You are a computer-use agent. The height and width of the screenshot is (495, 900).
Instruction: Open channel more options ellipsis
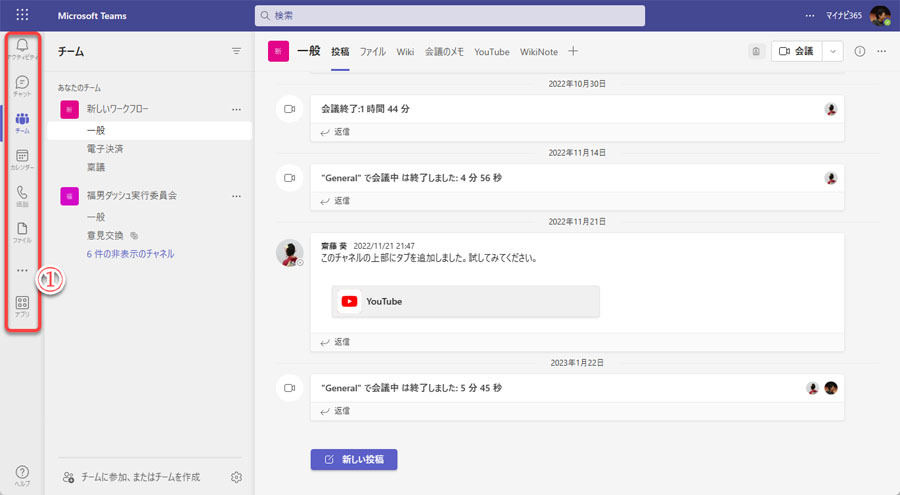pos(882,51)
